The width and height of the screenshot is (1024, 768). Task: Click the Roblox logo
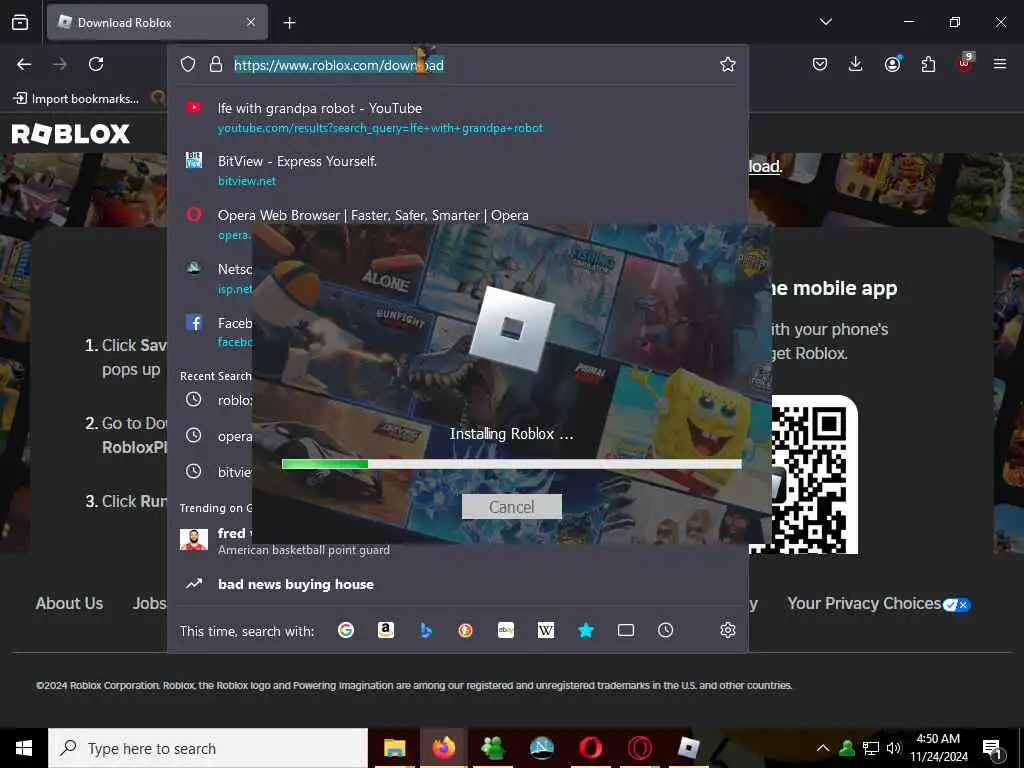(x=71, y=134)
